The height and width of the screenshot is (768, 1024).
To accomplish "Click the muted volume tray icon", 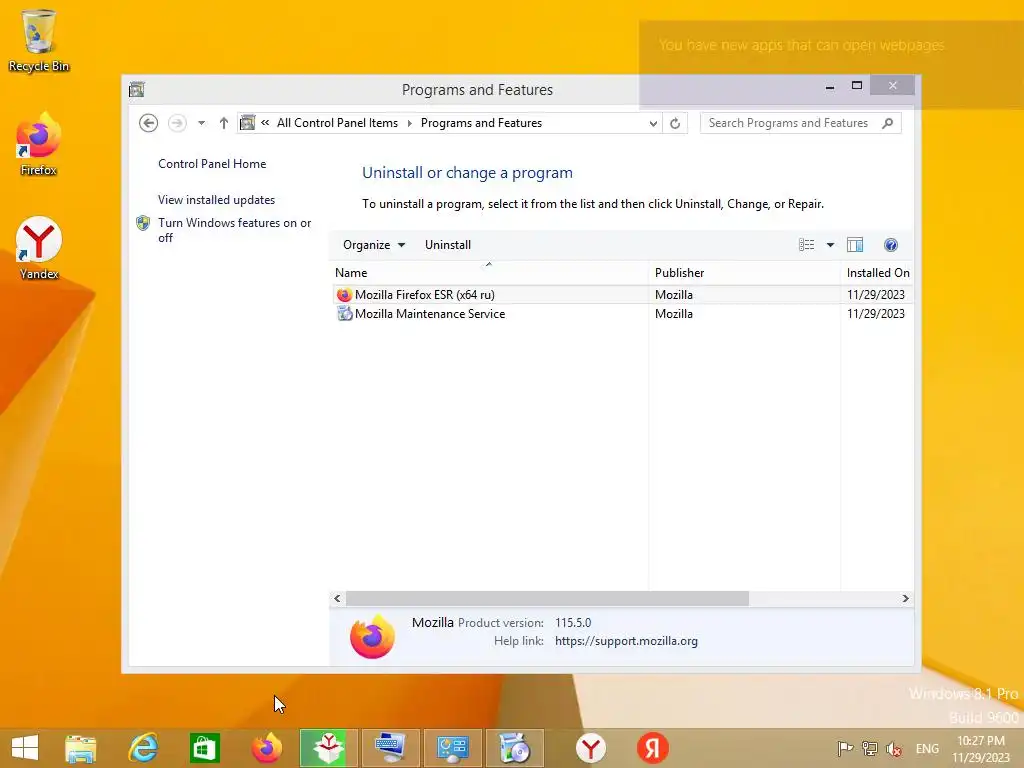I will coord(893,748).
